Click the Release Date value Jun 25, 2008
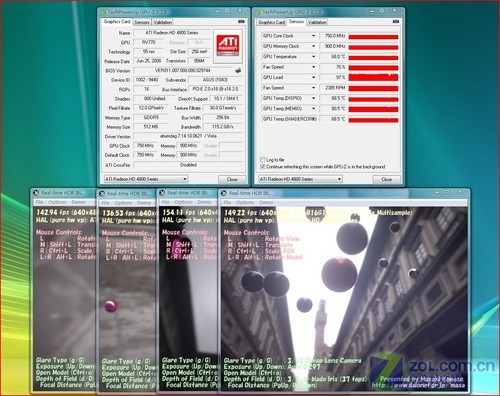Screen dimensions: 500x396 point(149,61)
